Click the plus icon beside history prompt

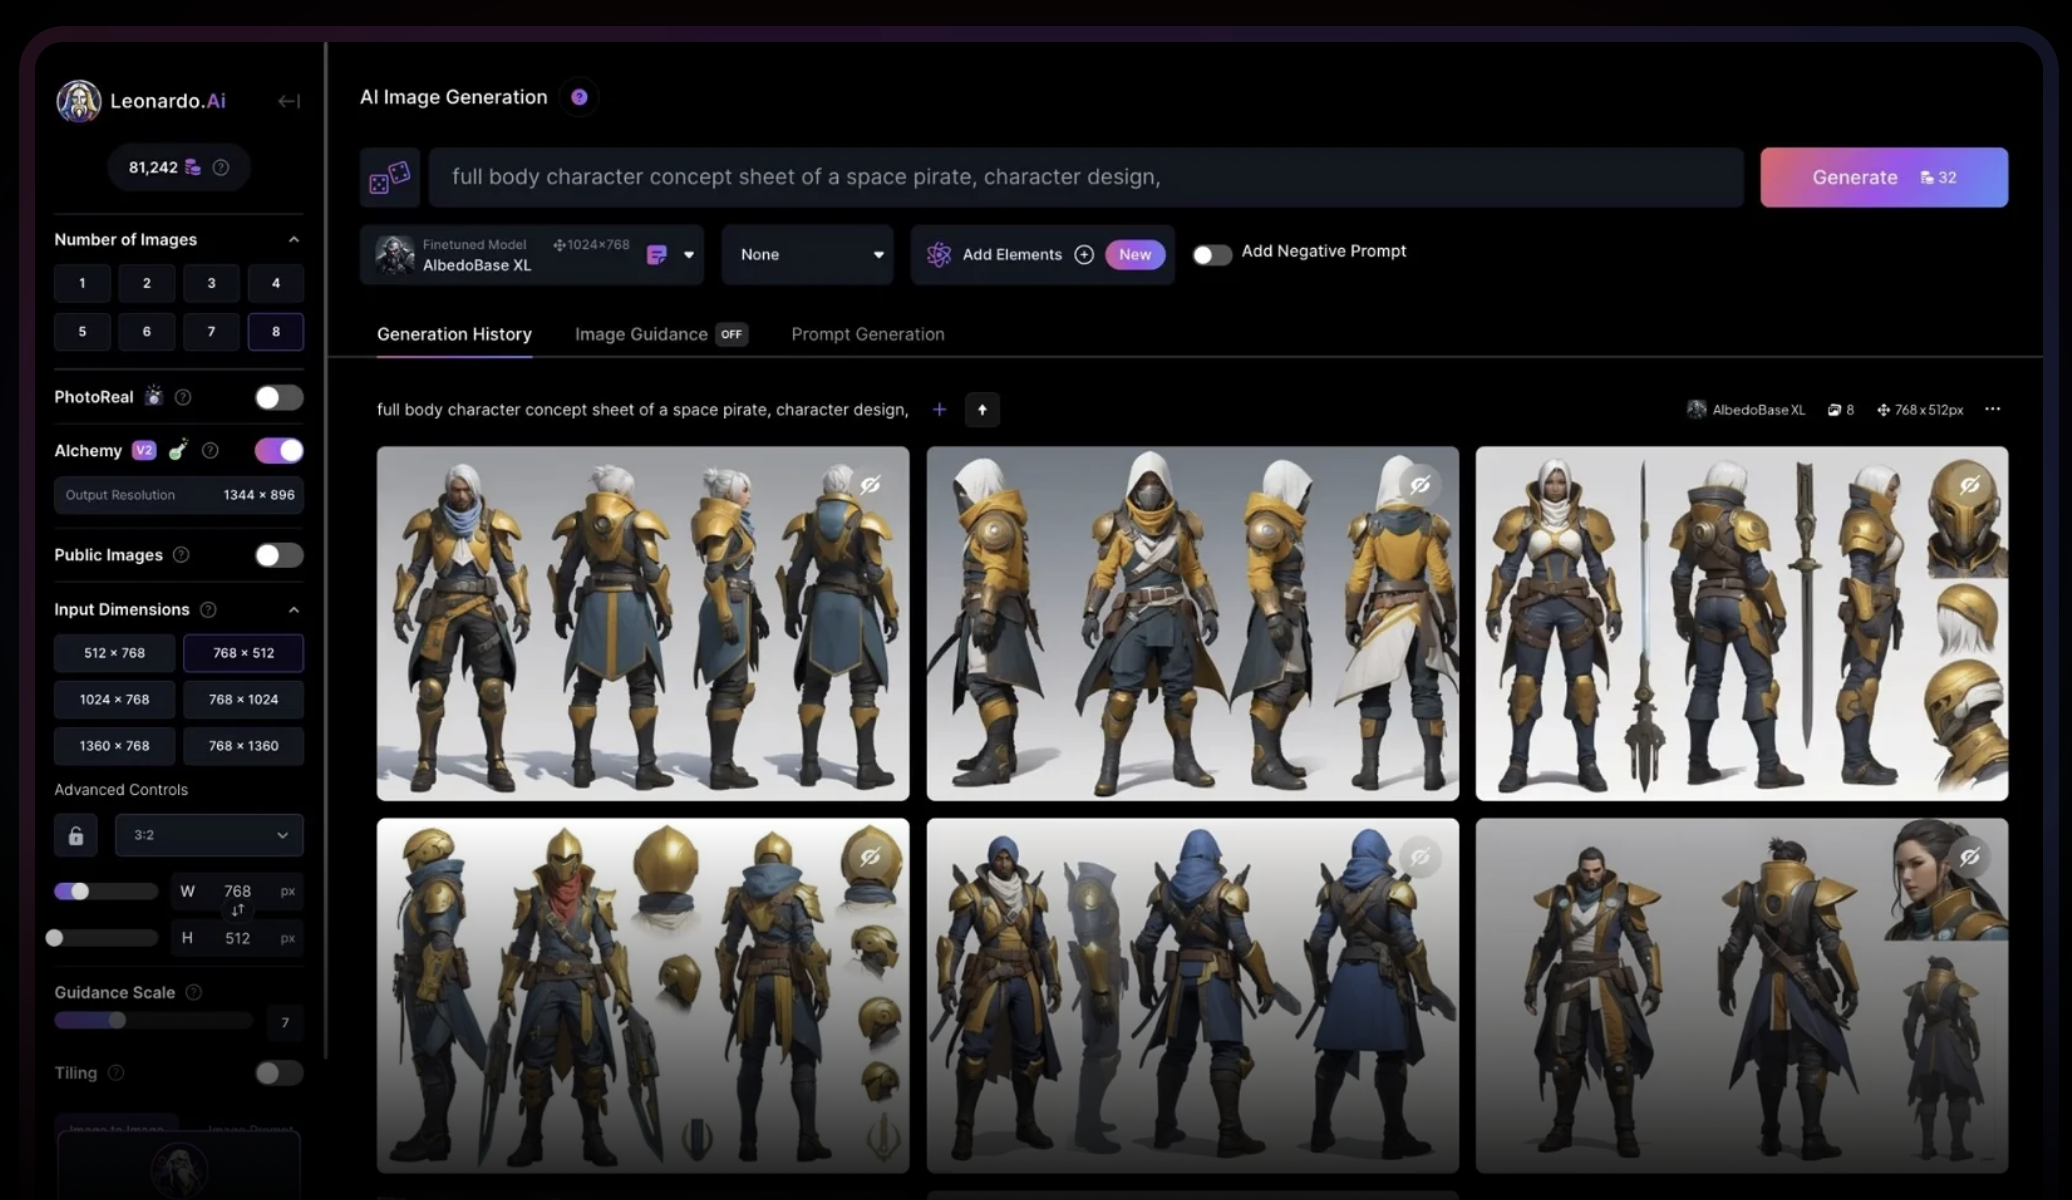tap(939, 409)
